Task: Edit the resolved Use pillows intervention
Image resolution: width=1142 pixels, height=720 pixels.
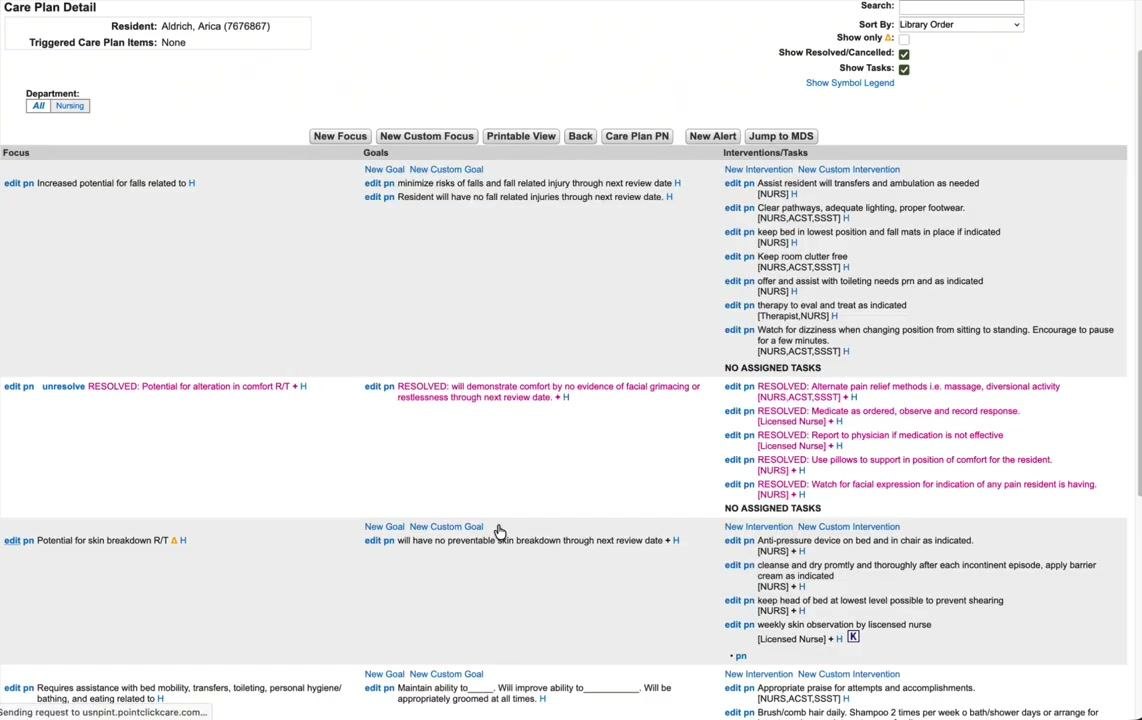Action: tap(733, 460)
